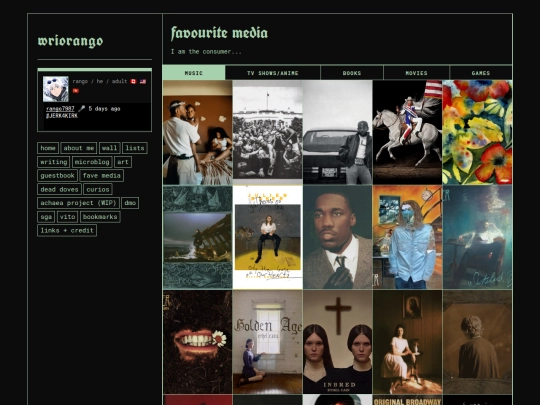Click the cover with woman seated on yellow floor

pyautogui.click(x=268, y=237)
